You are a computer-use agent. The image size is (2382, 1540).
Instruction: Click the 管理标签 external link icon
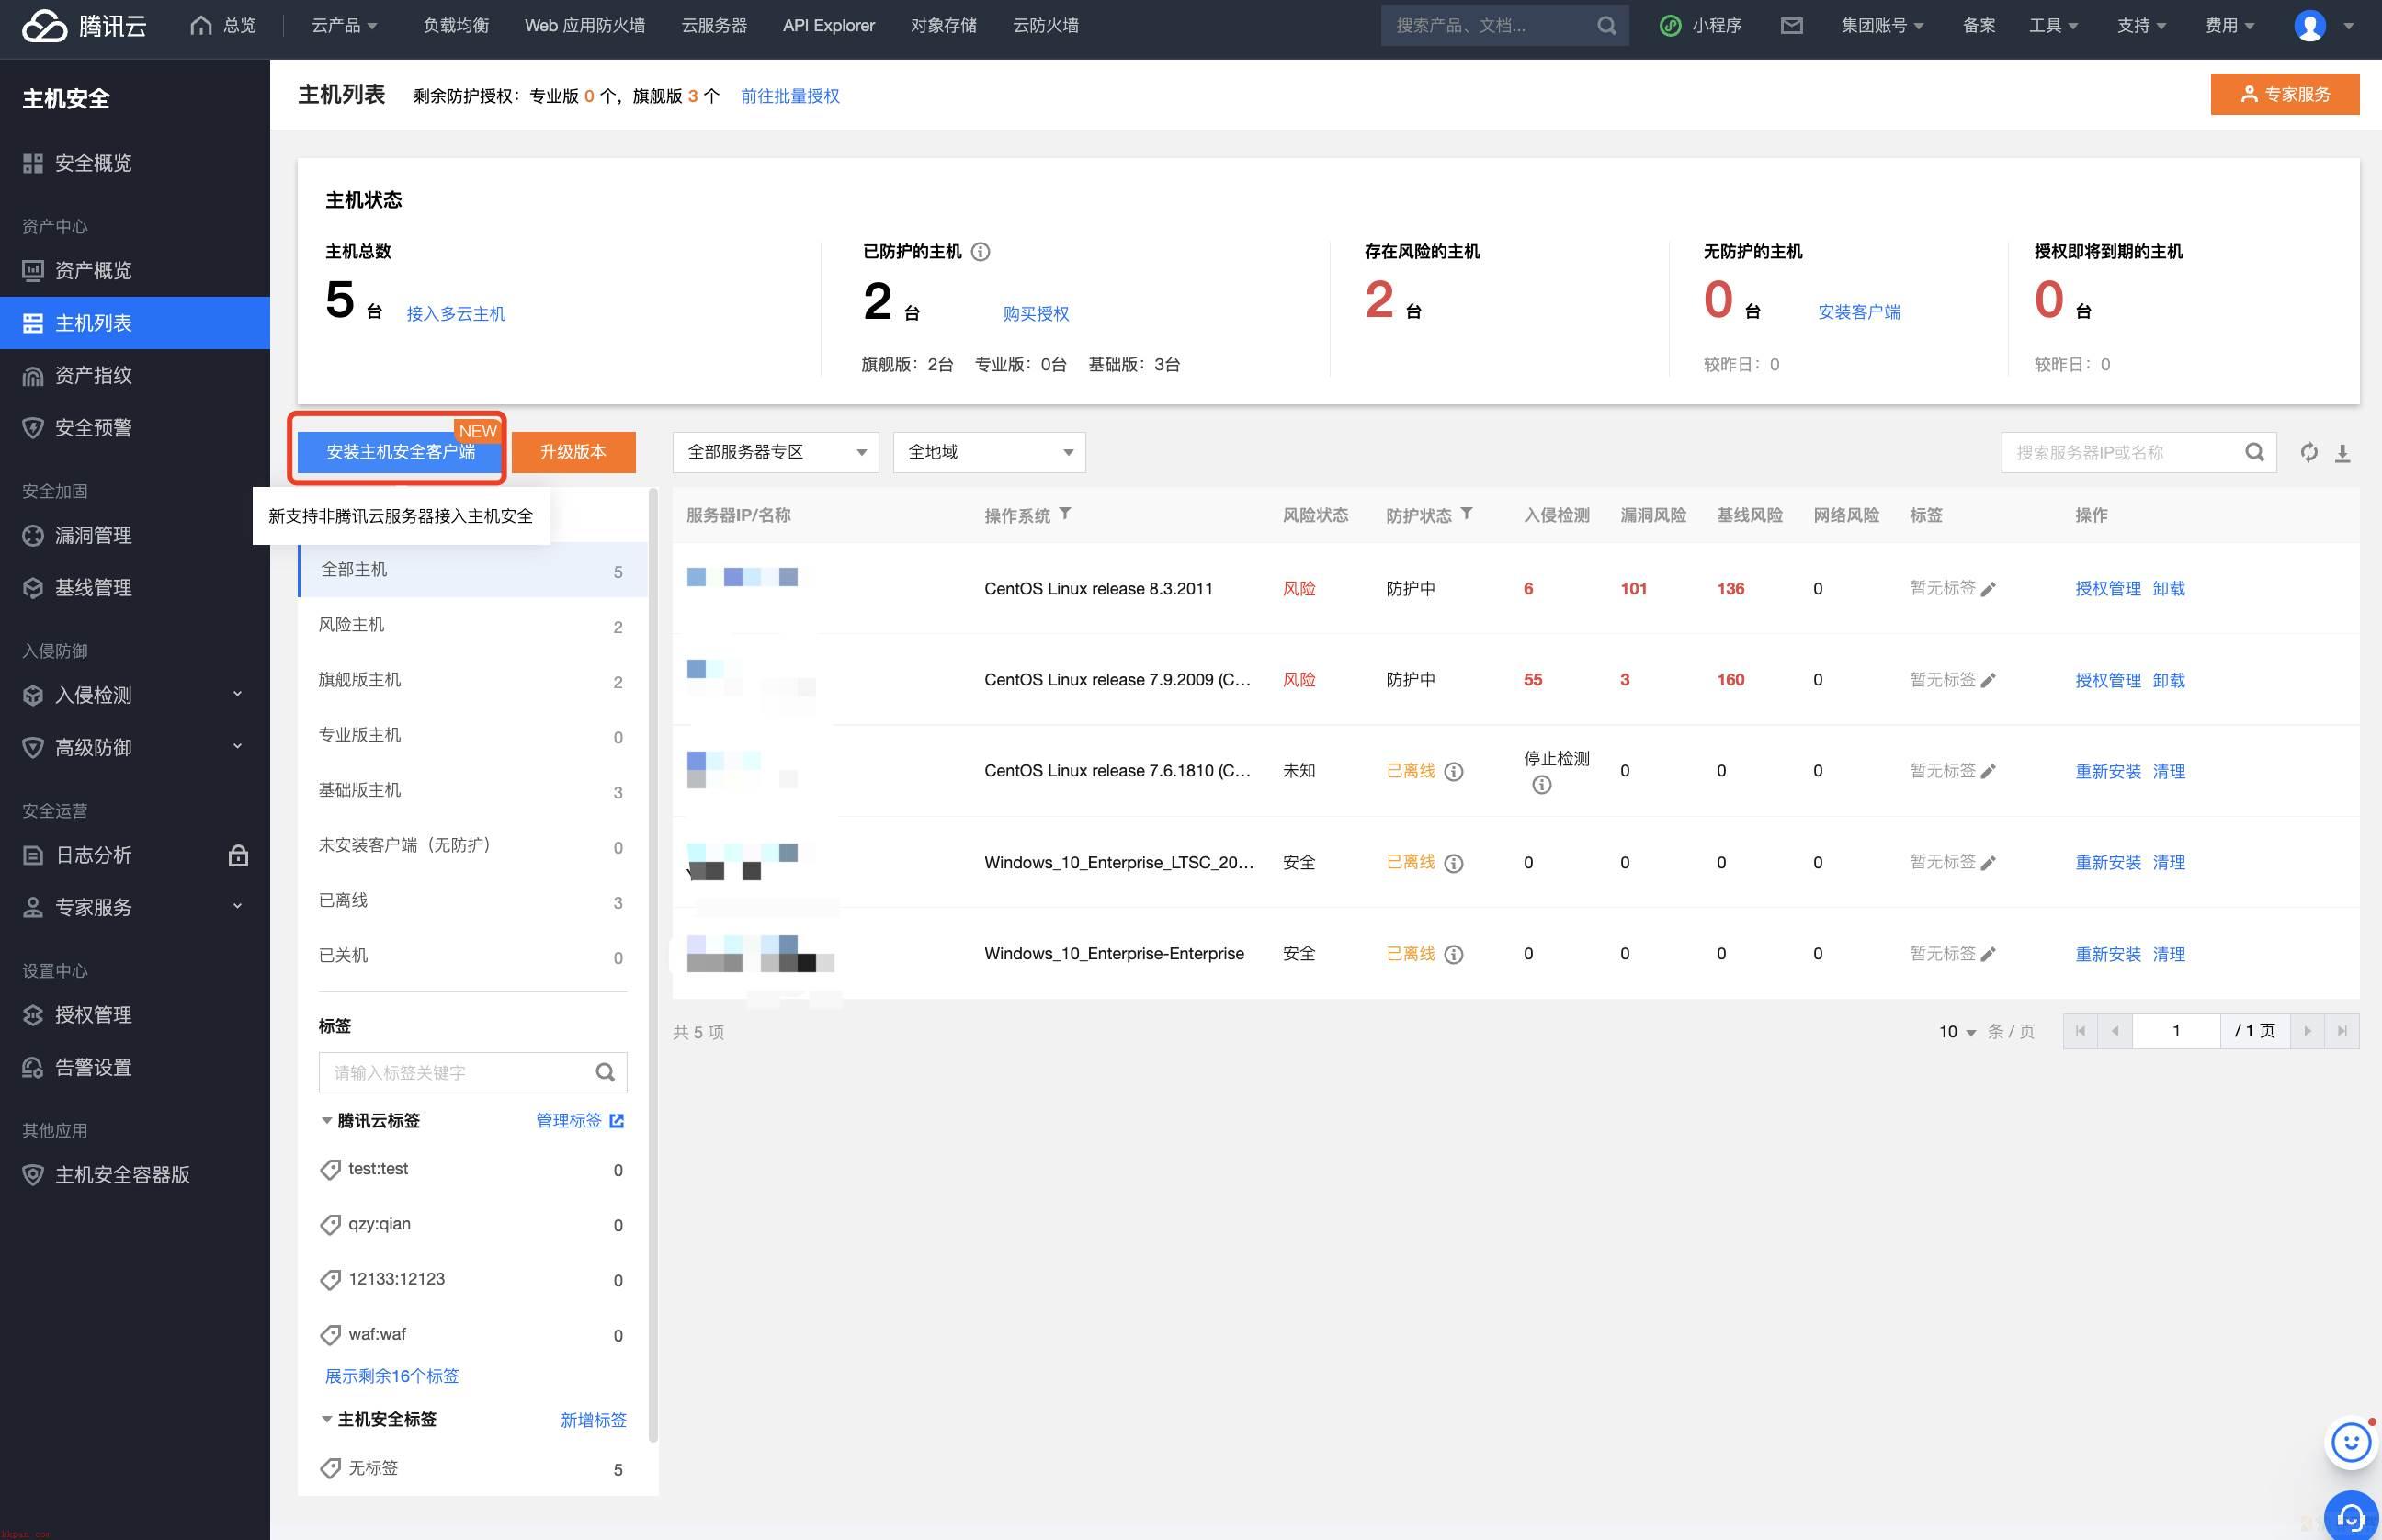[617, 1121]
